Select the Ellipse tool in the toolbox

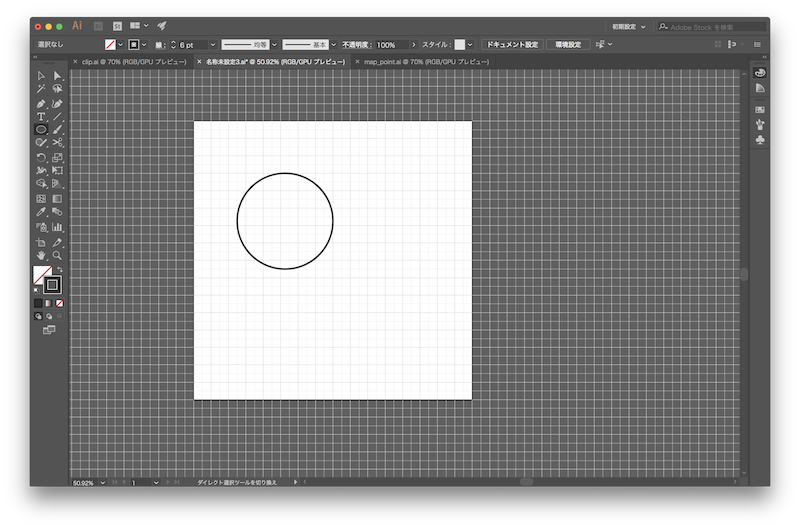click(x=41, y=130)
